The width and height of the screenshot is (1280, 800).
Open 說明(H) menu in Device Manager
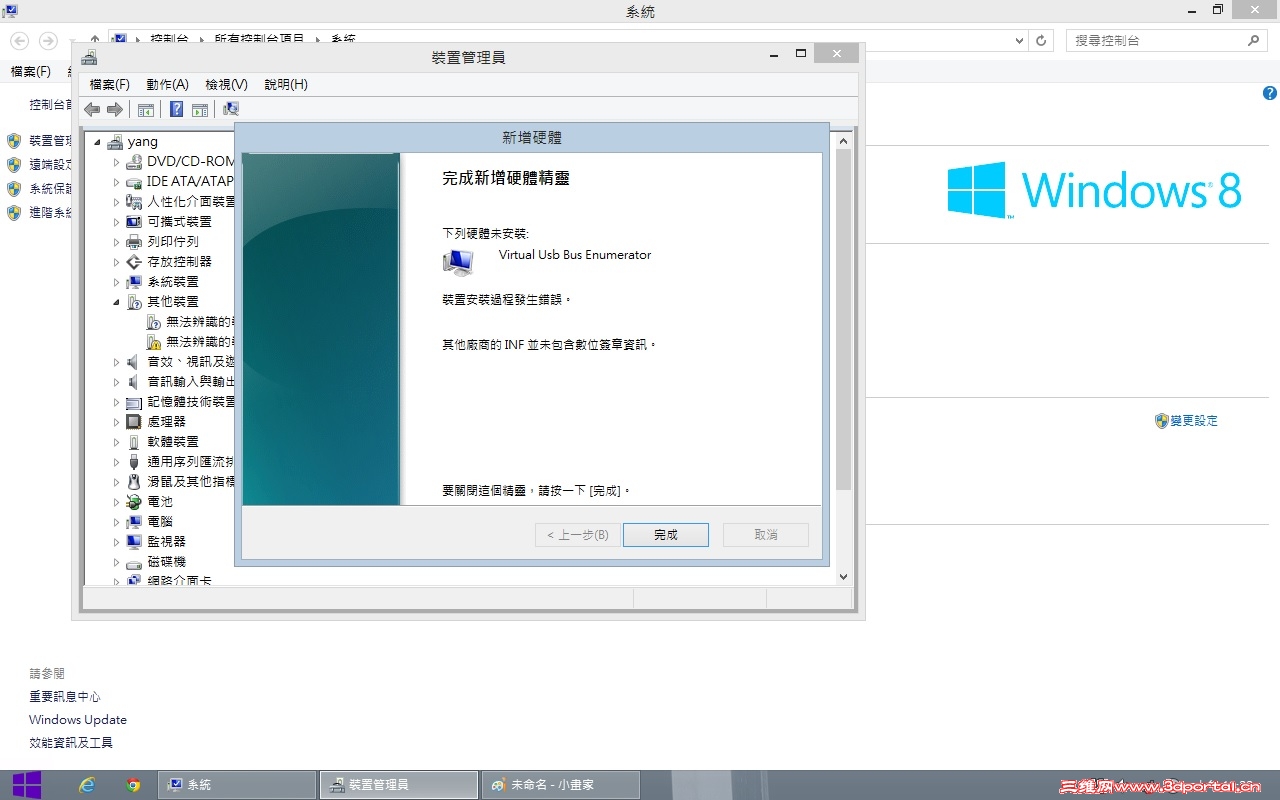pyautogui.click(x=286, y=85)
